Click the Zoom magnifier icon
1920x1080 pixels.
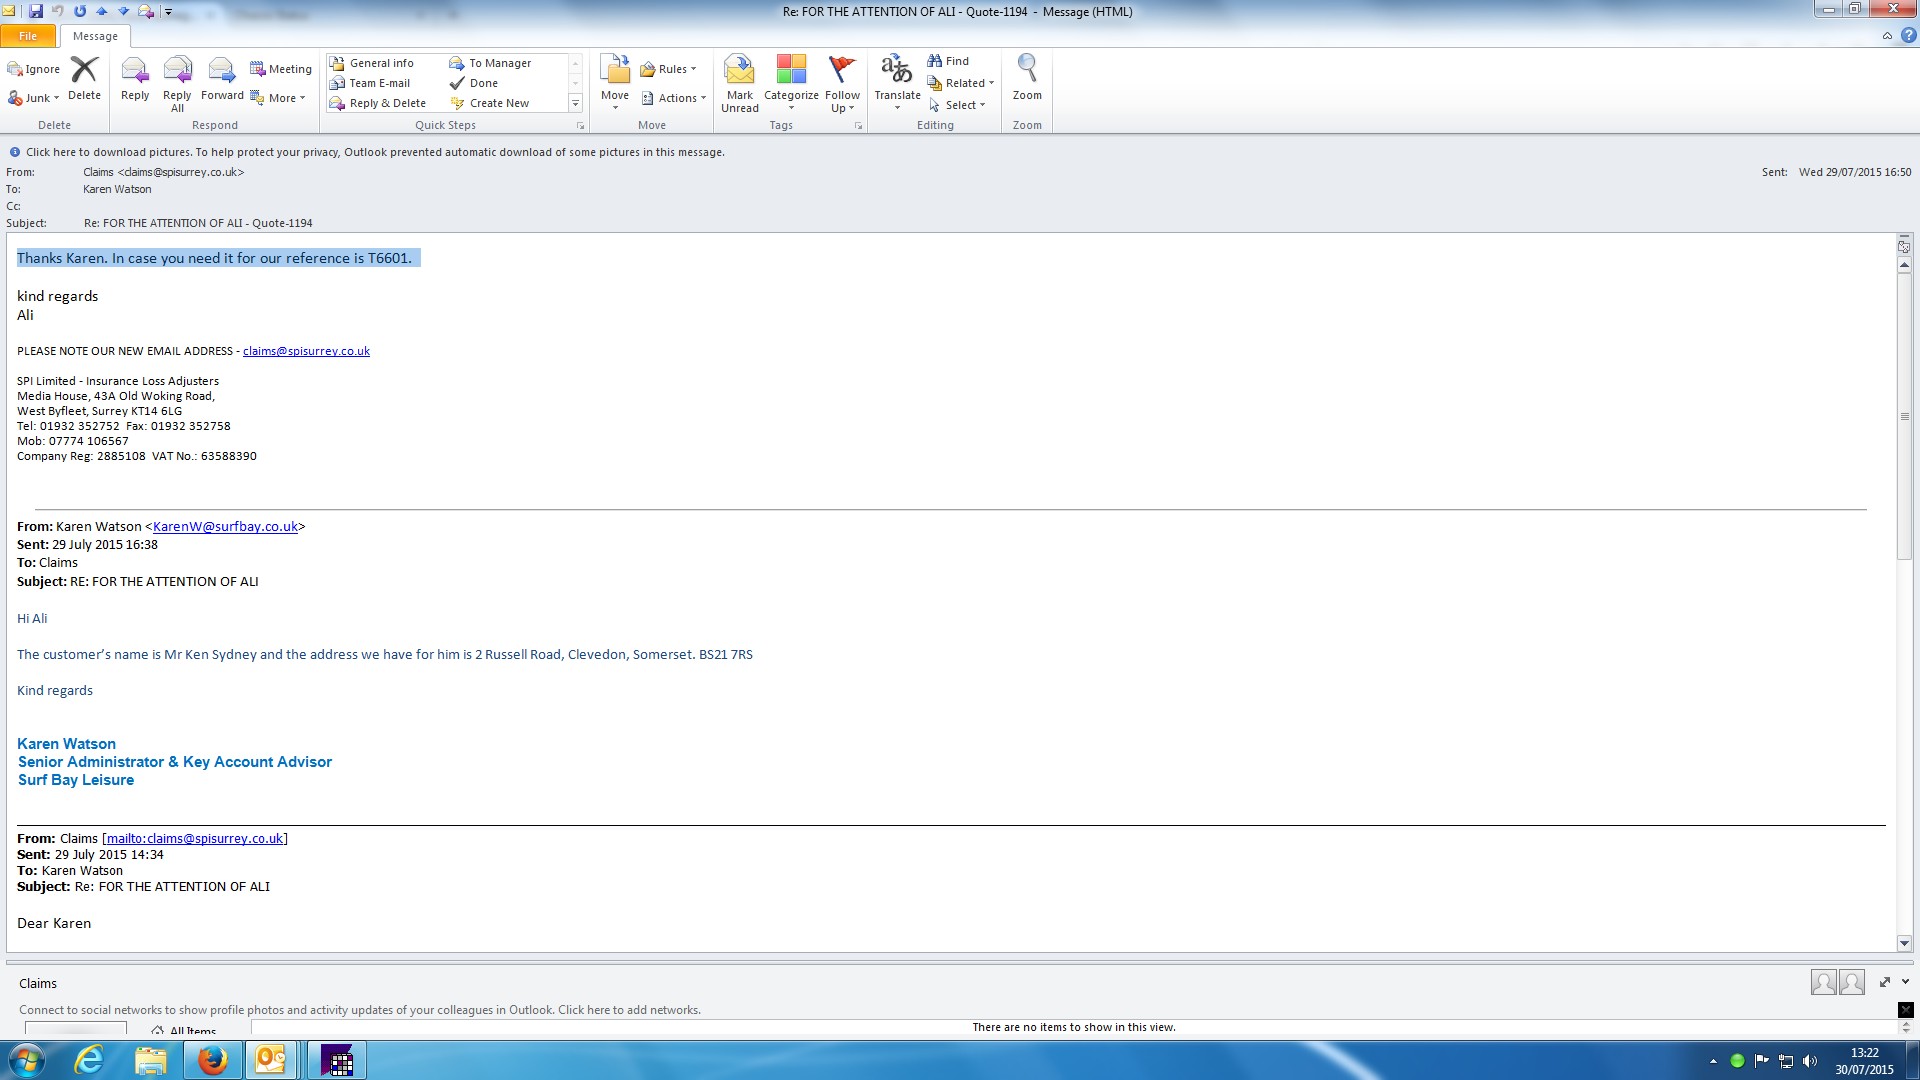(x=1026, y=78)
